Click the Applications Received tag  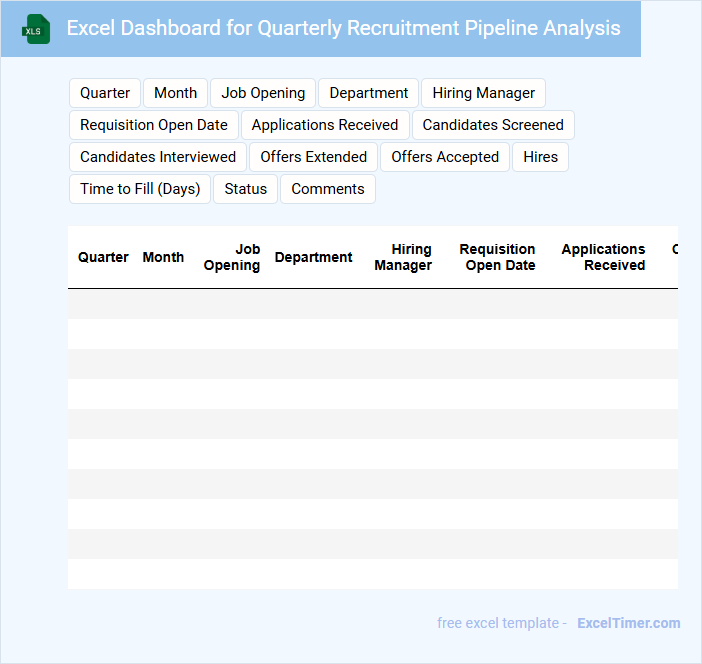[325, 125]
